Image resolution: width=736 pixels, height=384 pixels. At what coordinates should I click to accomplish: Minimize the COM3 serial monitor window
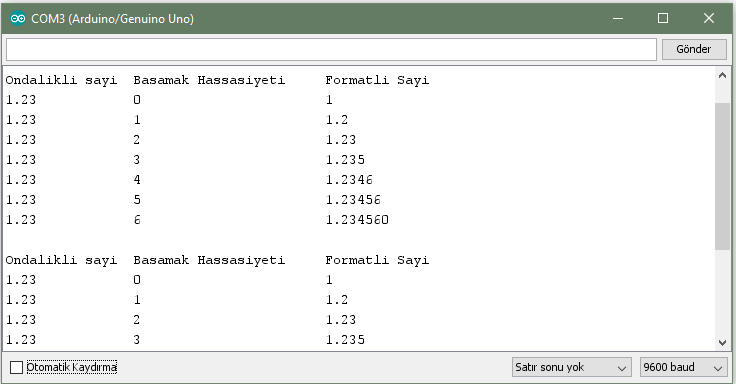click(618, 18)
